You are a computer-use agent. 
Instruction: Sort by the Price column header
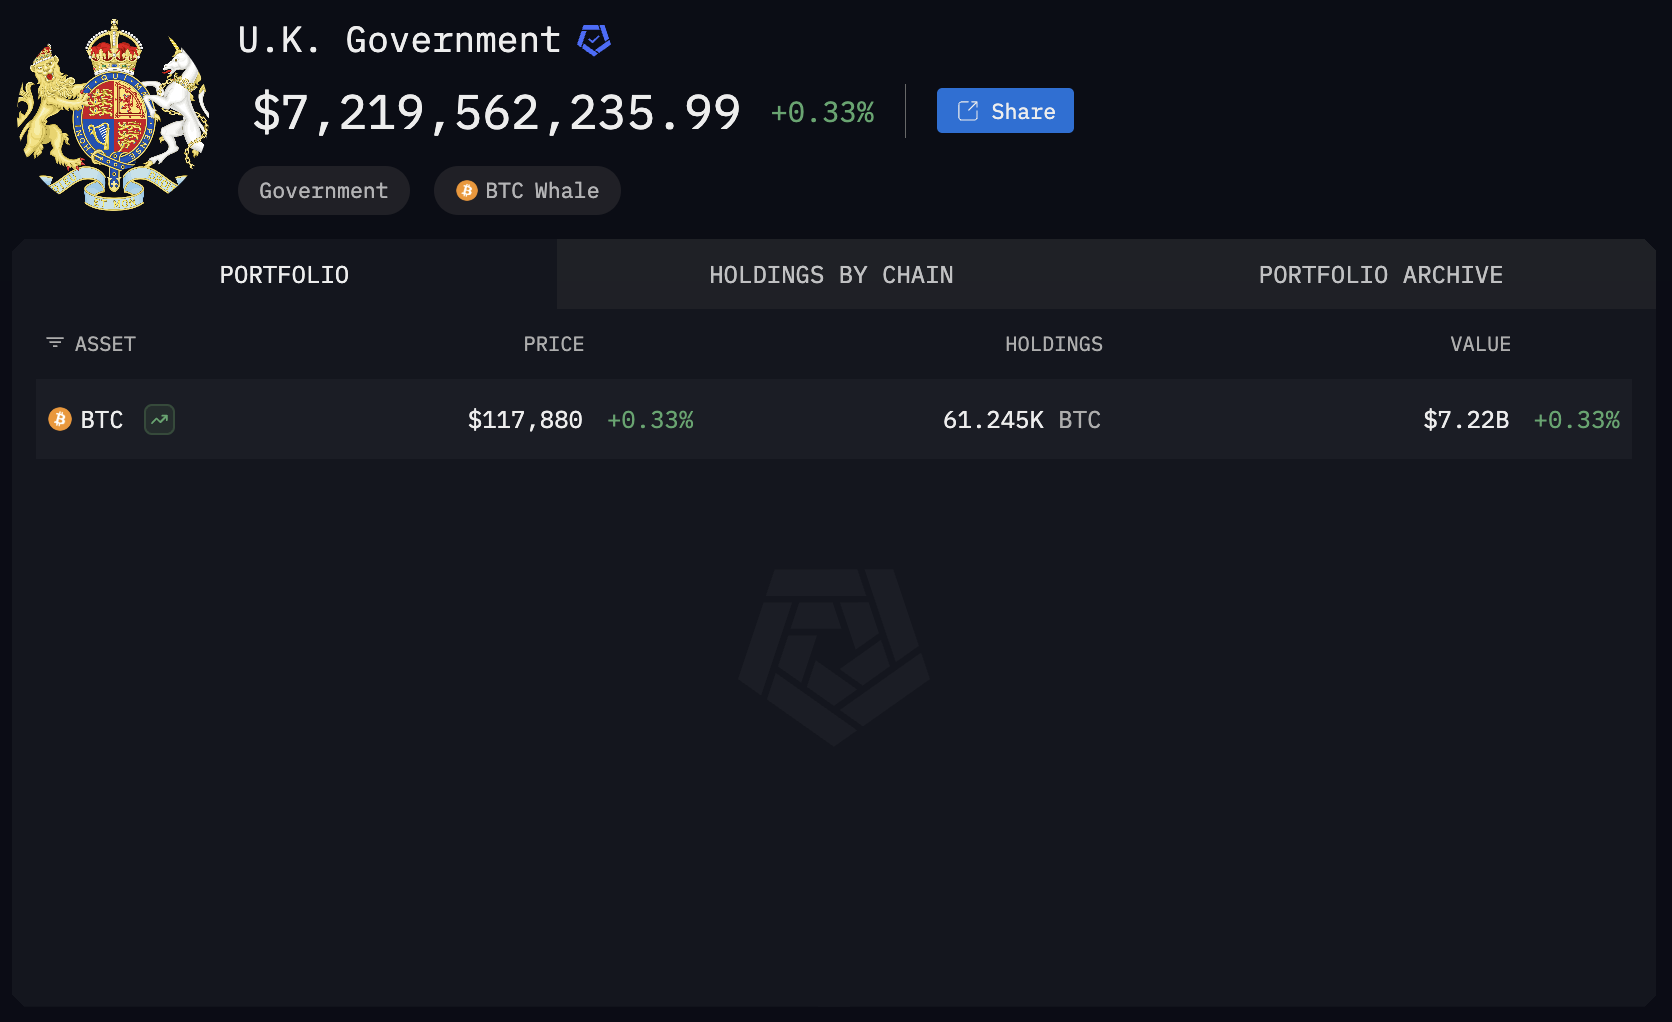553,344
